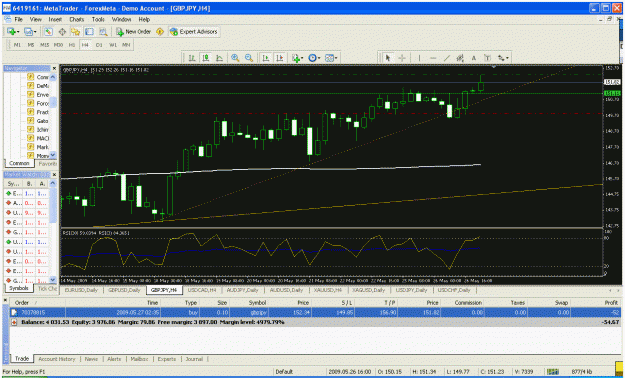Select the MACD indicator in Navigator

pos(38,138)
